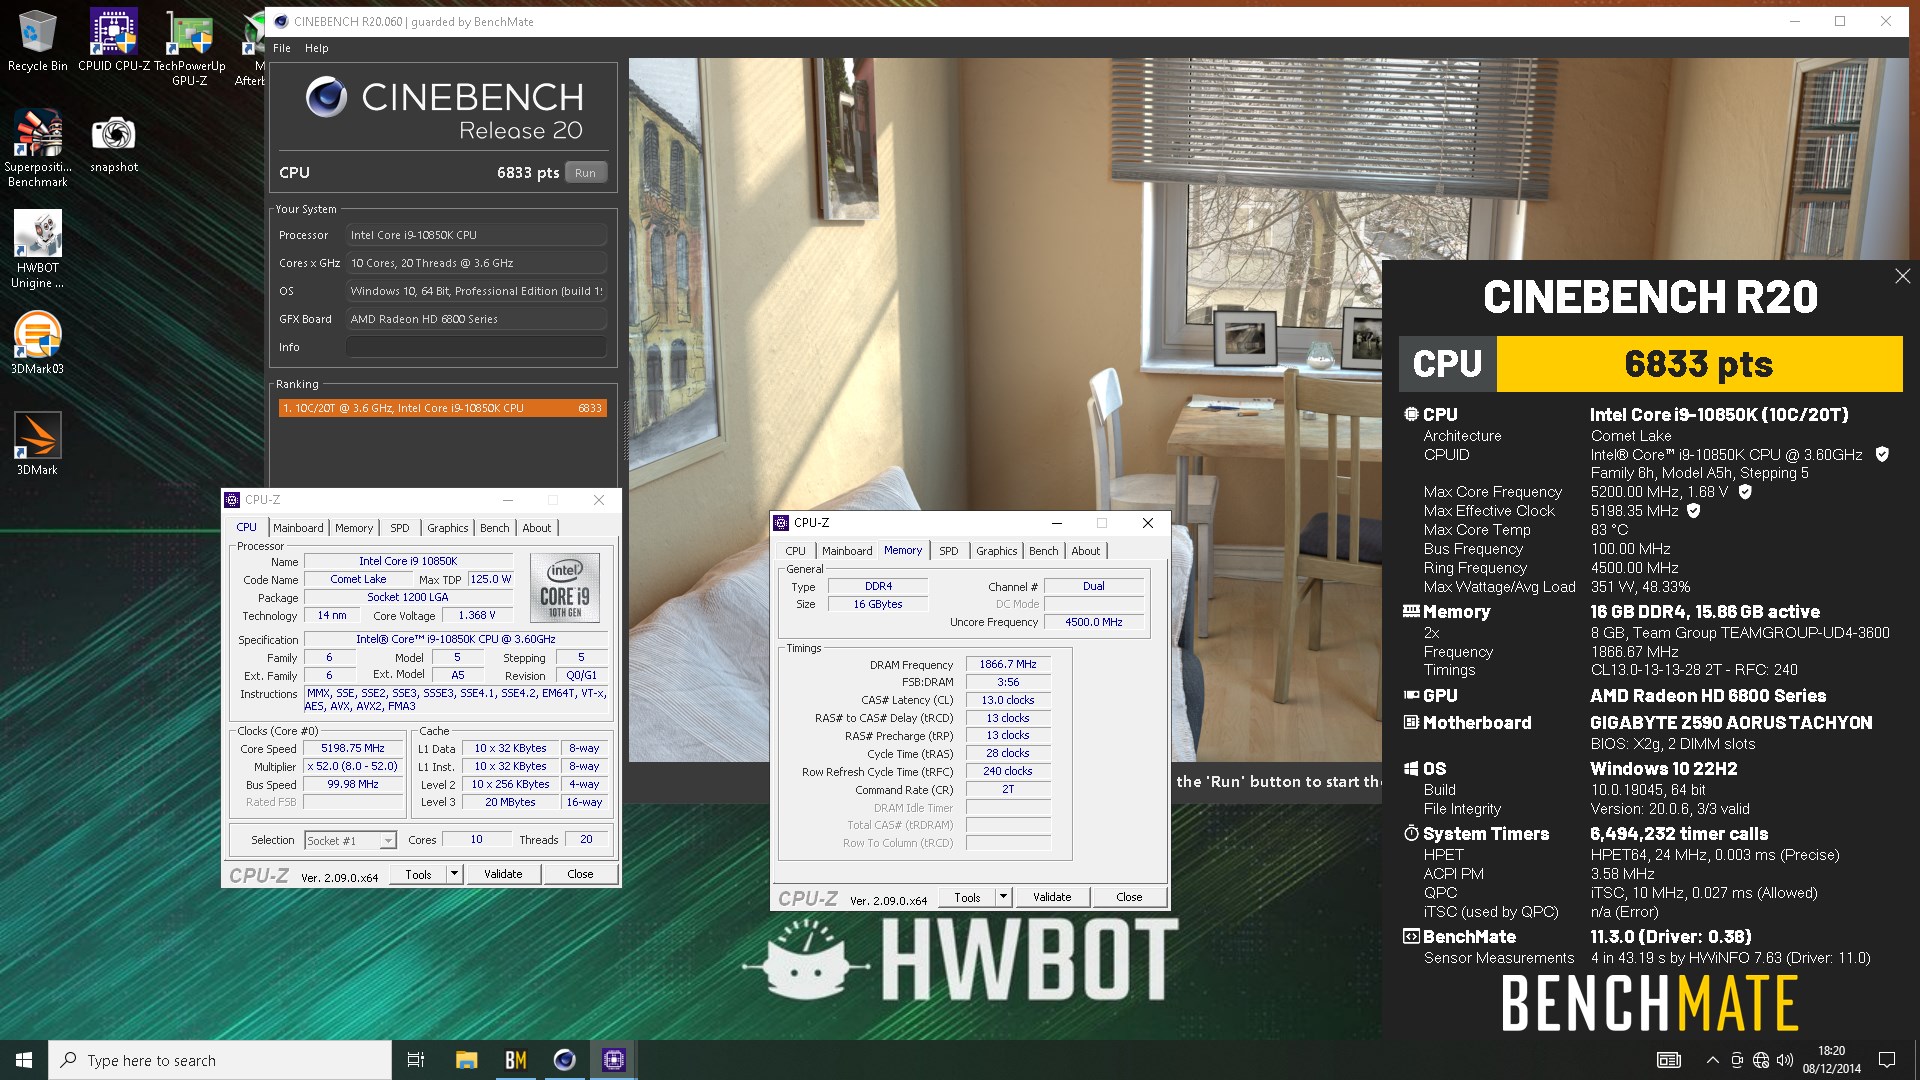Open HWBOT Unigine desktop shortcut
Viewport: 1920px width, 1080px height.
tap(37, 249)
